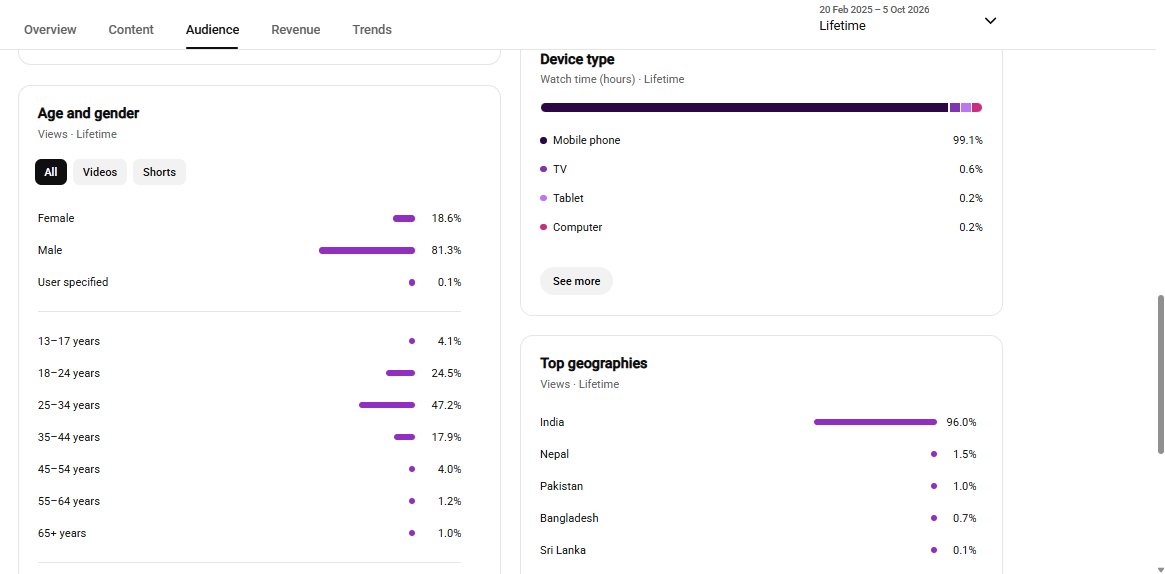Image resolution: width=1165 pixels, height=574 pixels.
Task: Click the 47.2% value
Action: [447, 405]
